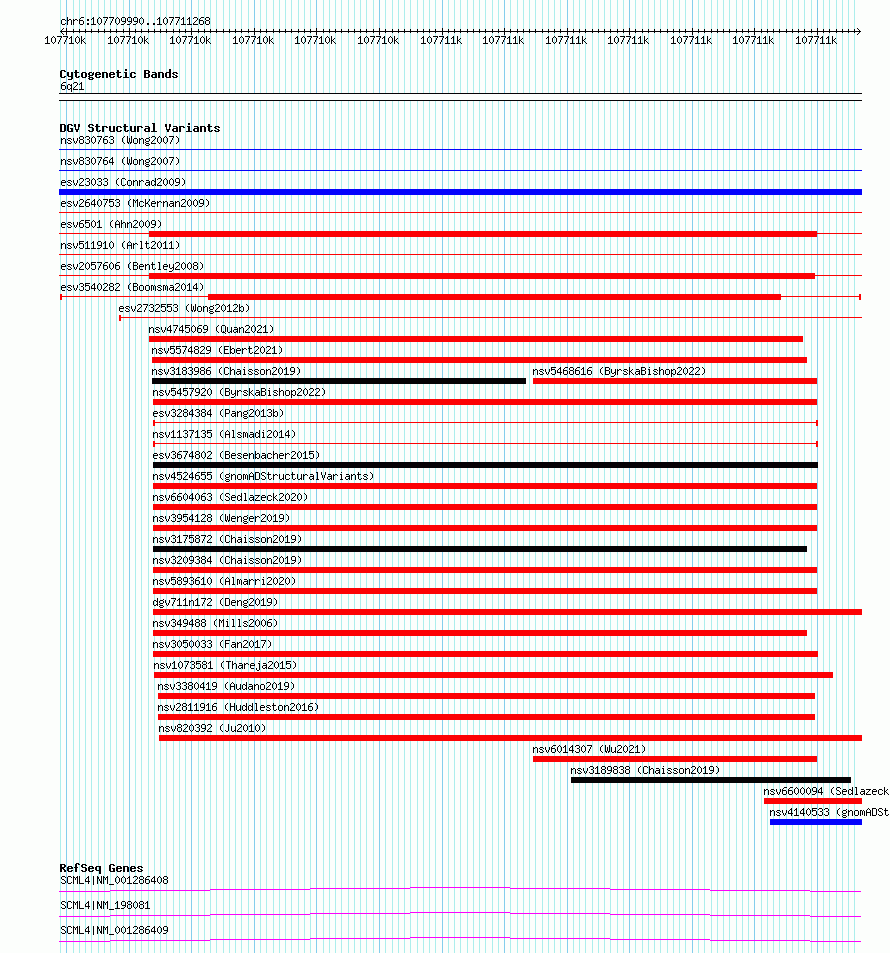Select nsv5457920 (ByrskaBishop2022) label
The width and height of the screenshot is (890, 953).
click(239, 392)
